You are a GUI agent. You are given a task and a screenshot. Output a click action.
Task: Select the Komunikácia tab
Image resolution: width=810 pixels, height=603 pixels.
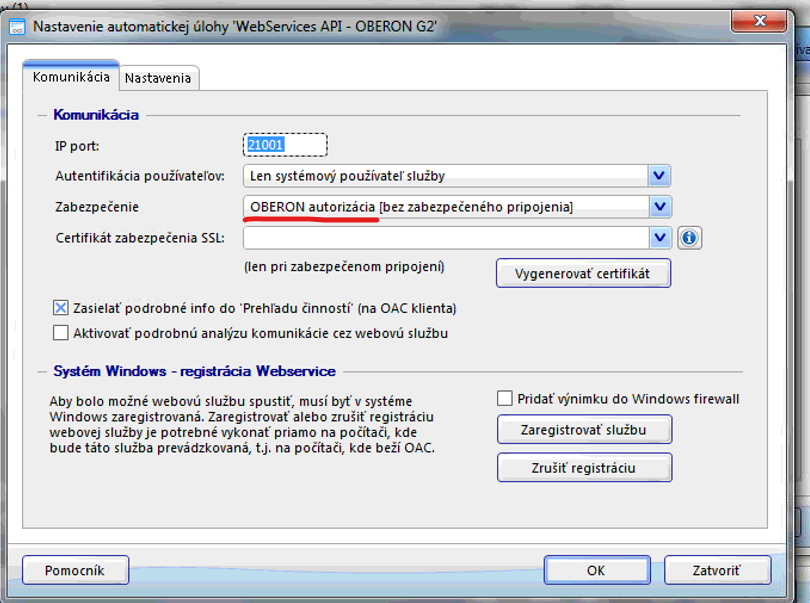tap(70, 77)
